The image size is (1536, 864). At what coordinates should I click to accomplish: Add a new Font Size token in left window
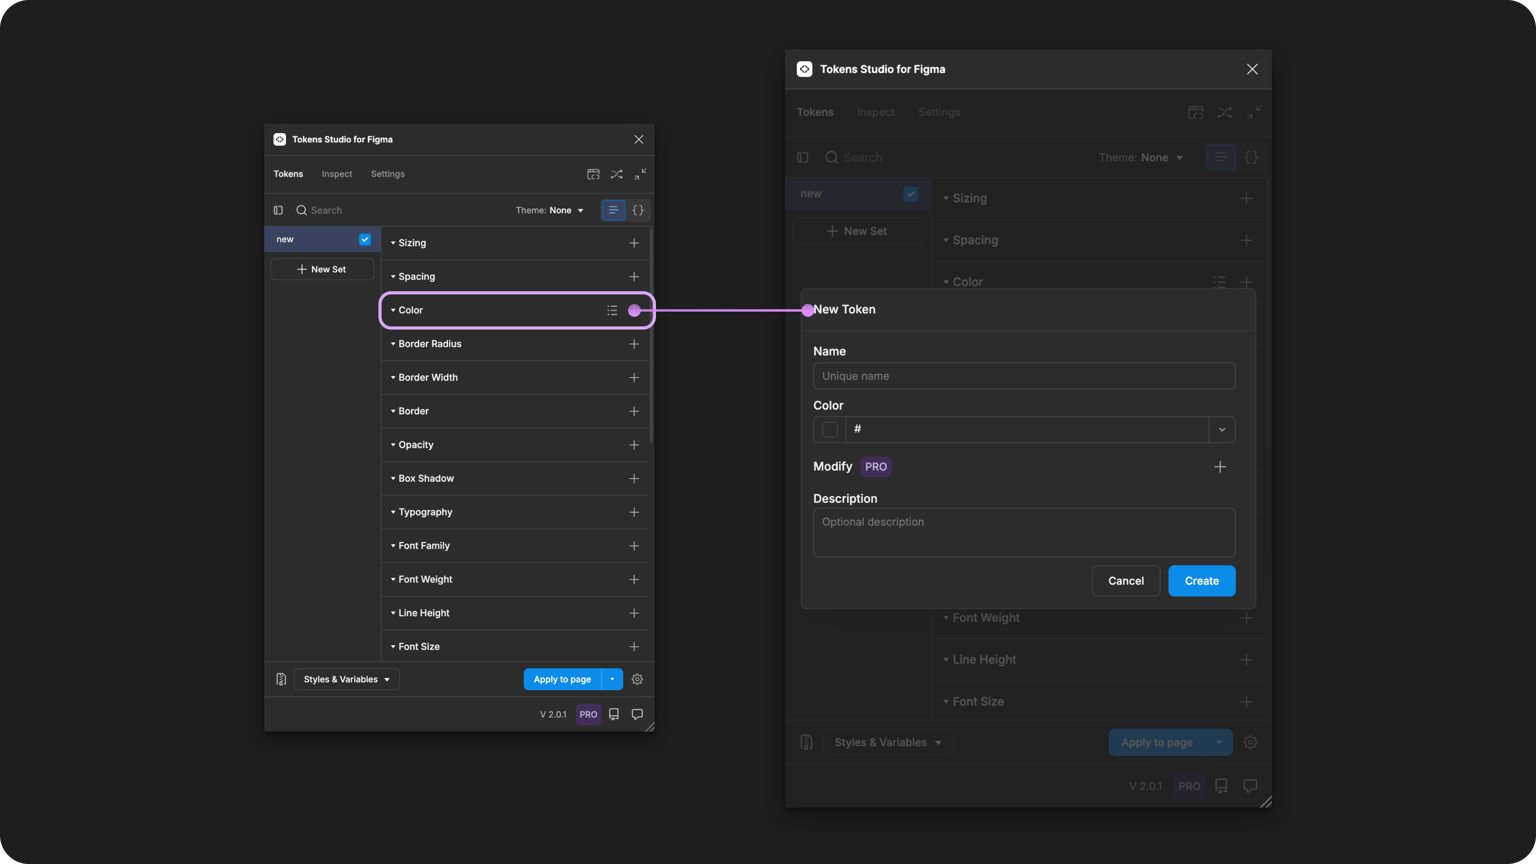(x=634, y=647)
